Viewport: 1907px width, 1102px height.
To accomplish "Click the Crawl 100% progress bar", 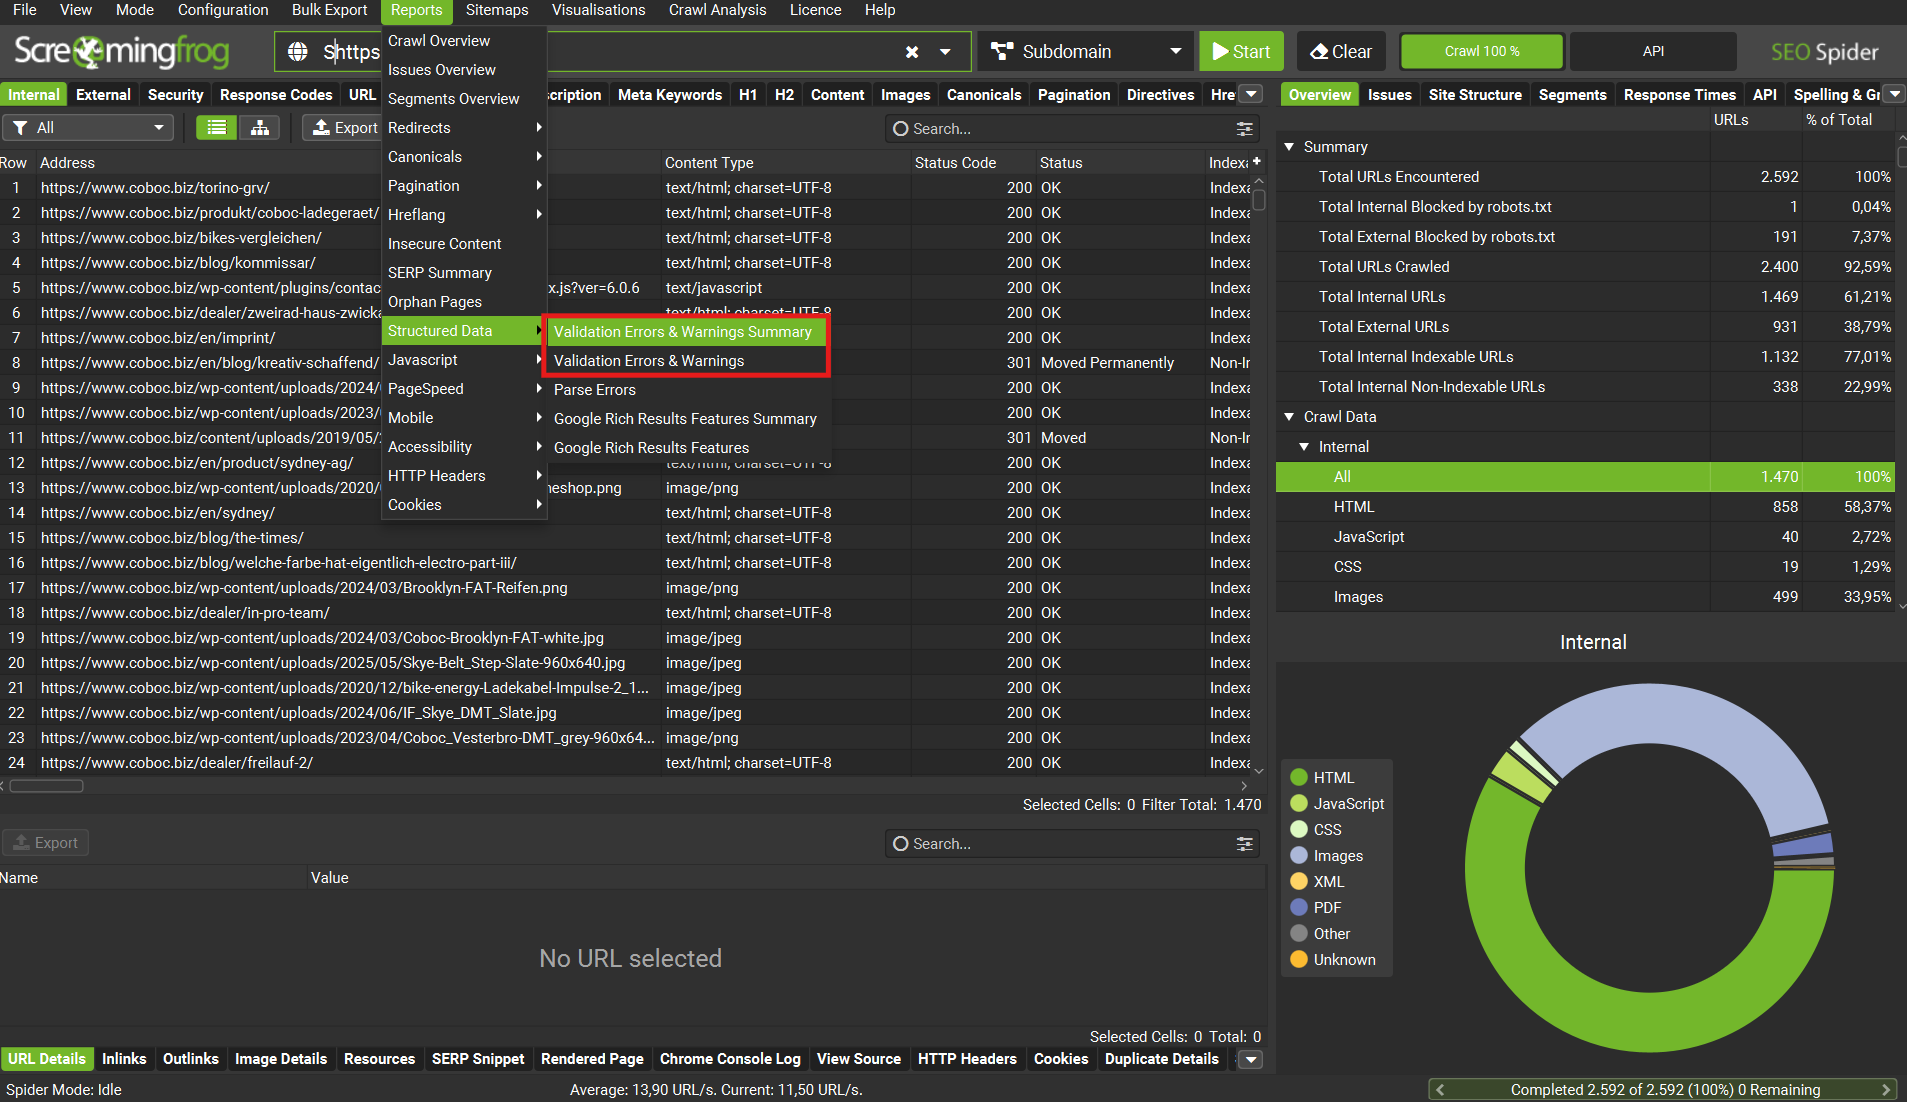I will [x=1482, y=51].
